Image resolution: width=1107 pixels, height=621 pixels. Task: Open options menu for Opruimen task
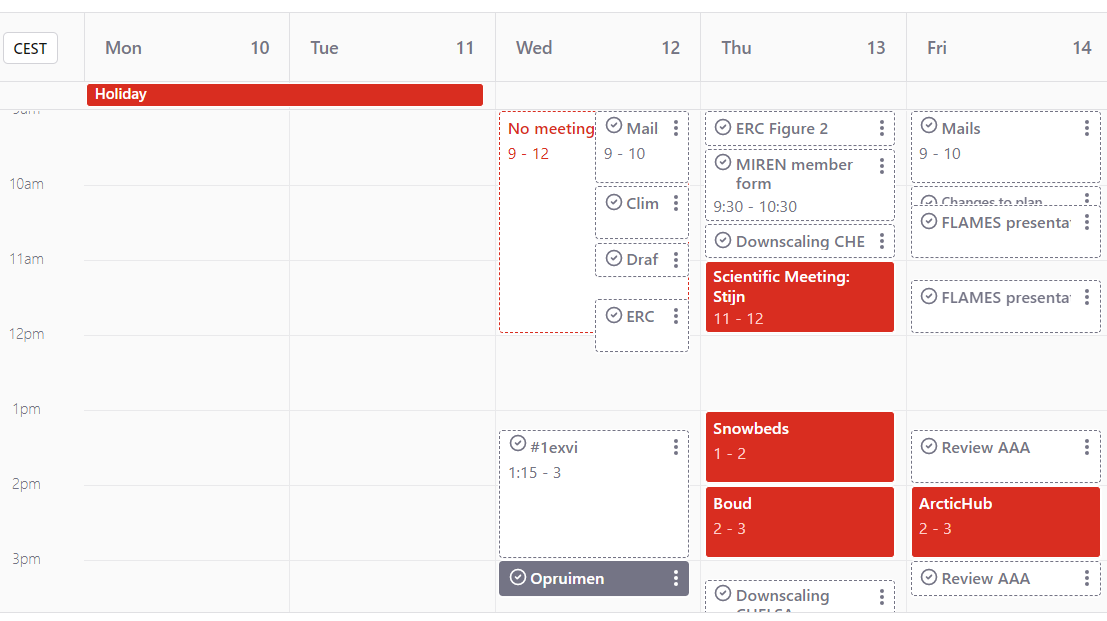676,578
